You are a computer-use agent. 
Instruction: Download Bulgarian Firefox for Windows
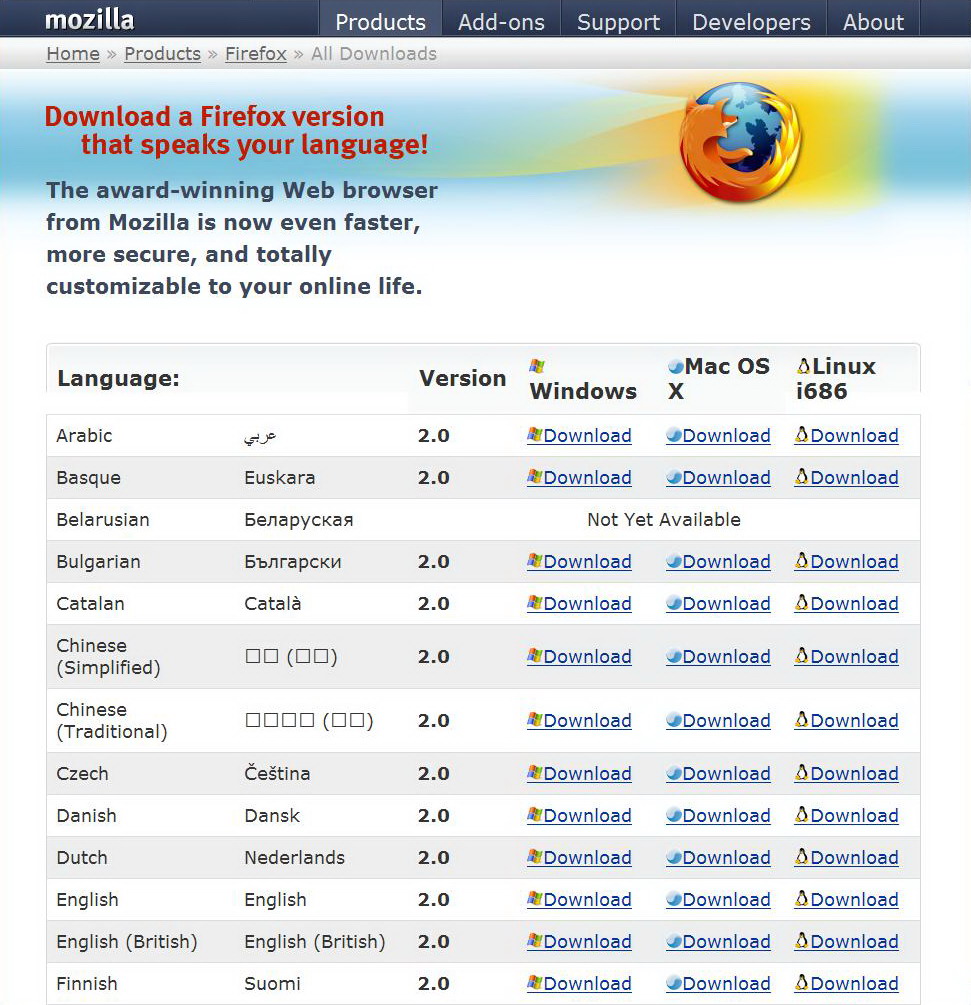click(x=579, y=561)
